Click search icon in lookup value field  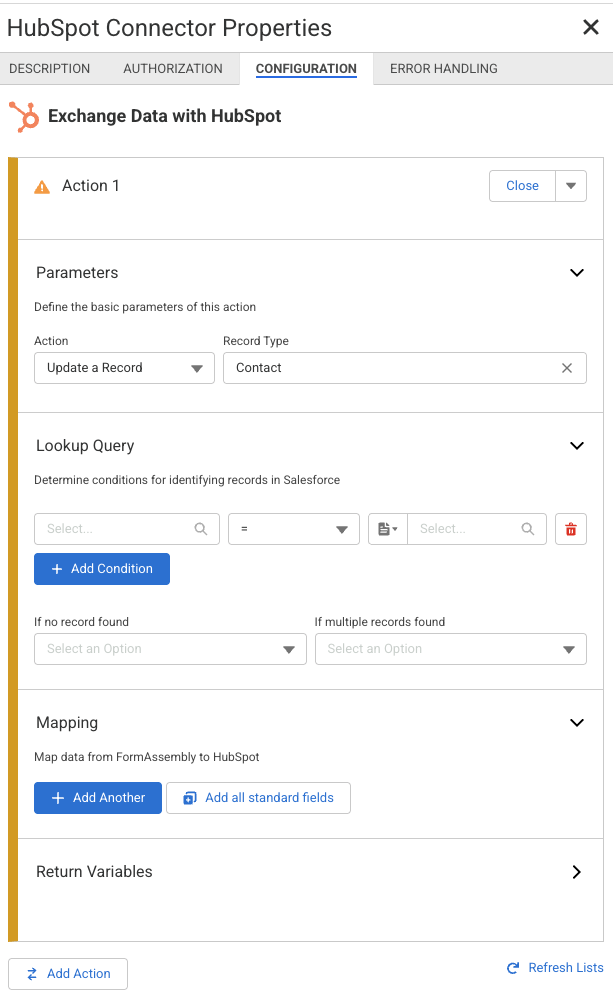pyautogui.click(x=528, y=529)
